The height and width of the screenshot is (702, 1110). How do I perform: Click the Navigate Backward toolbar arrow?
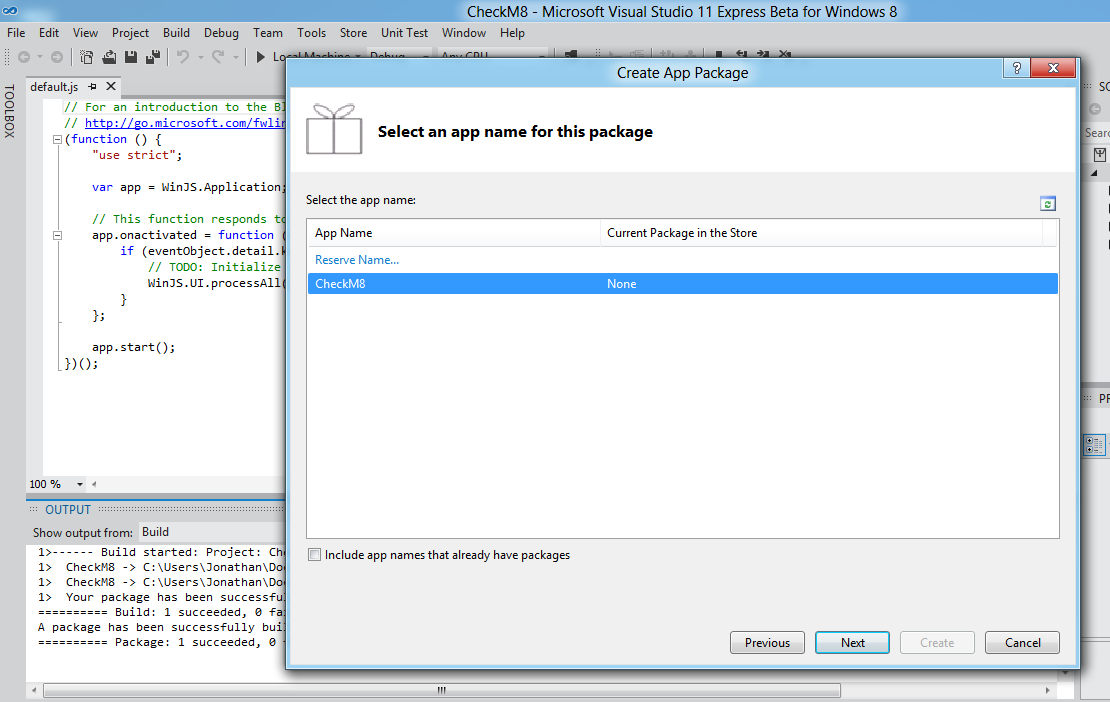(24, 57)
